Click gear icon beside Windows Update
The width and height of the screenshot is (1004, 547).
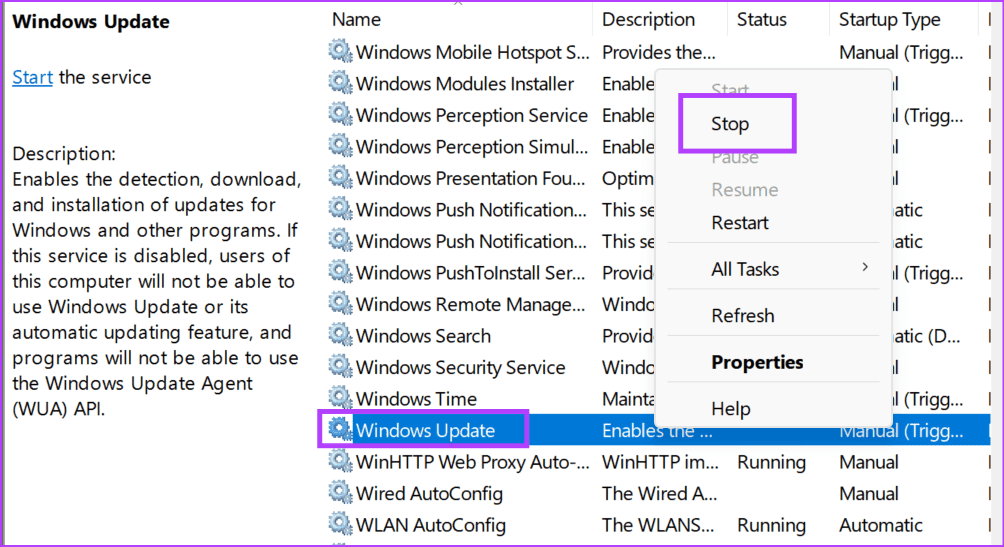tap(340, 429)
